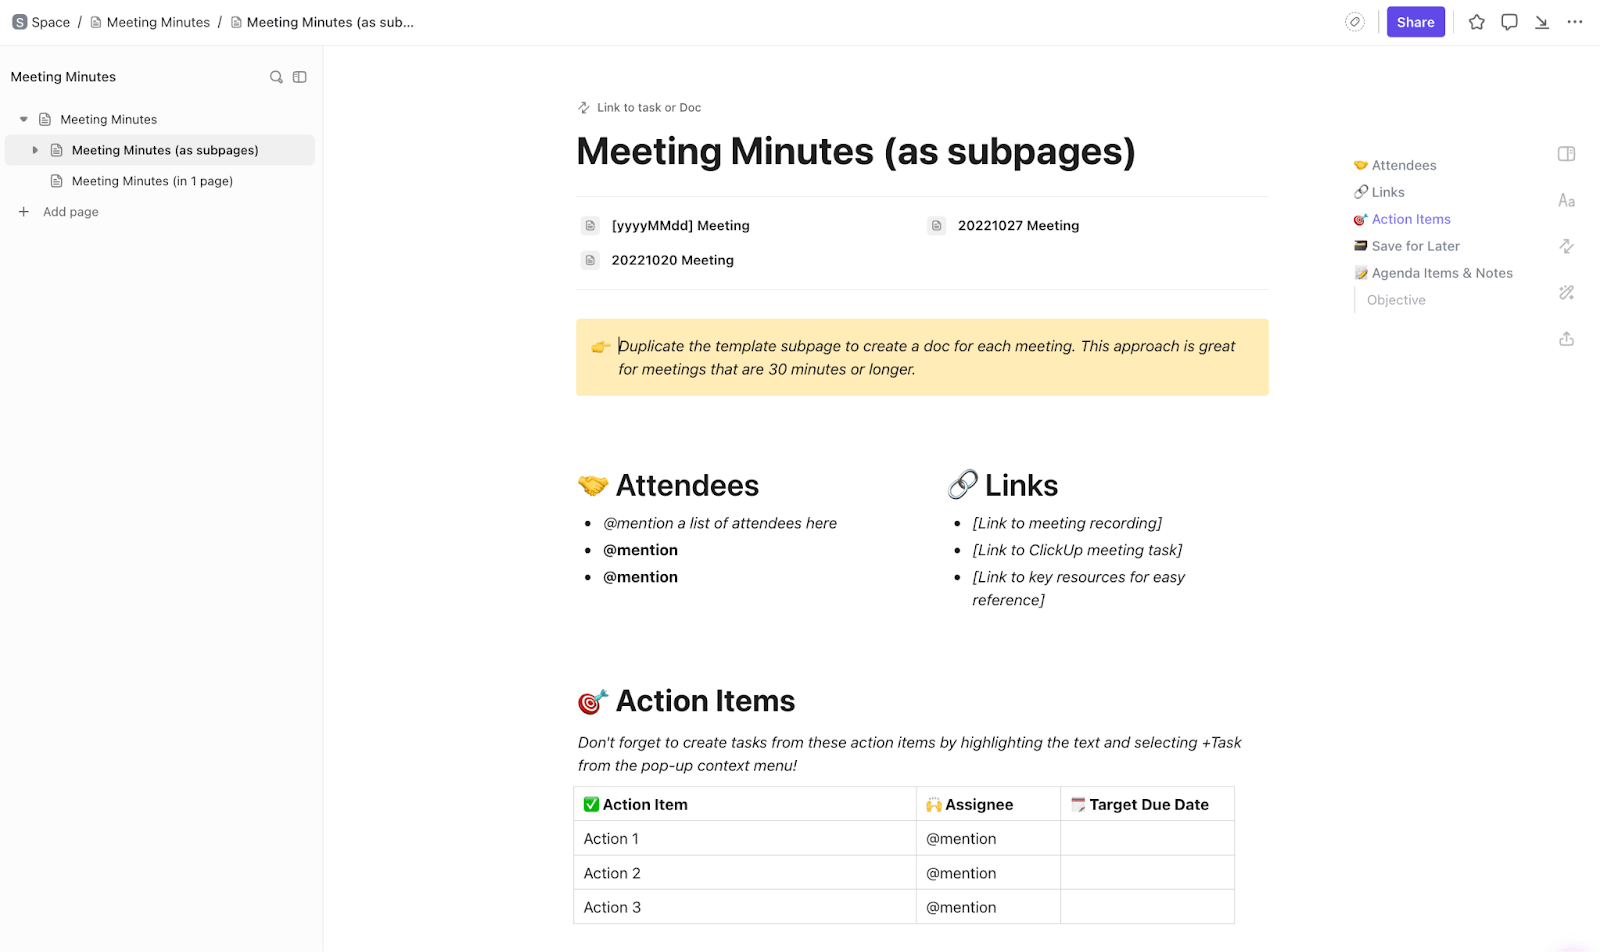Image resolution: width=1600 pixels, height=952 pixels.
Task: Click the plus icon beside Add page
Action: click(x=23, y=212)
